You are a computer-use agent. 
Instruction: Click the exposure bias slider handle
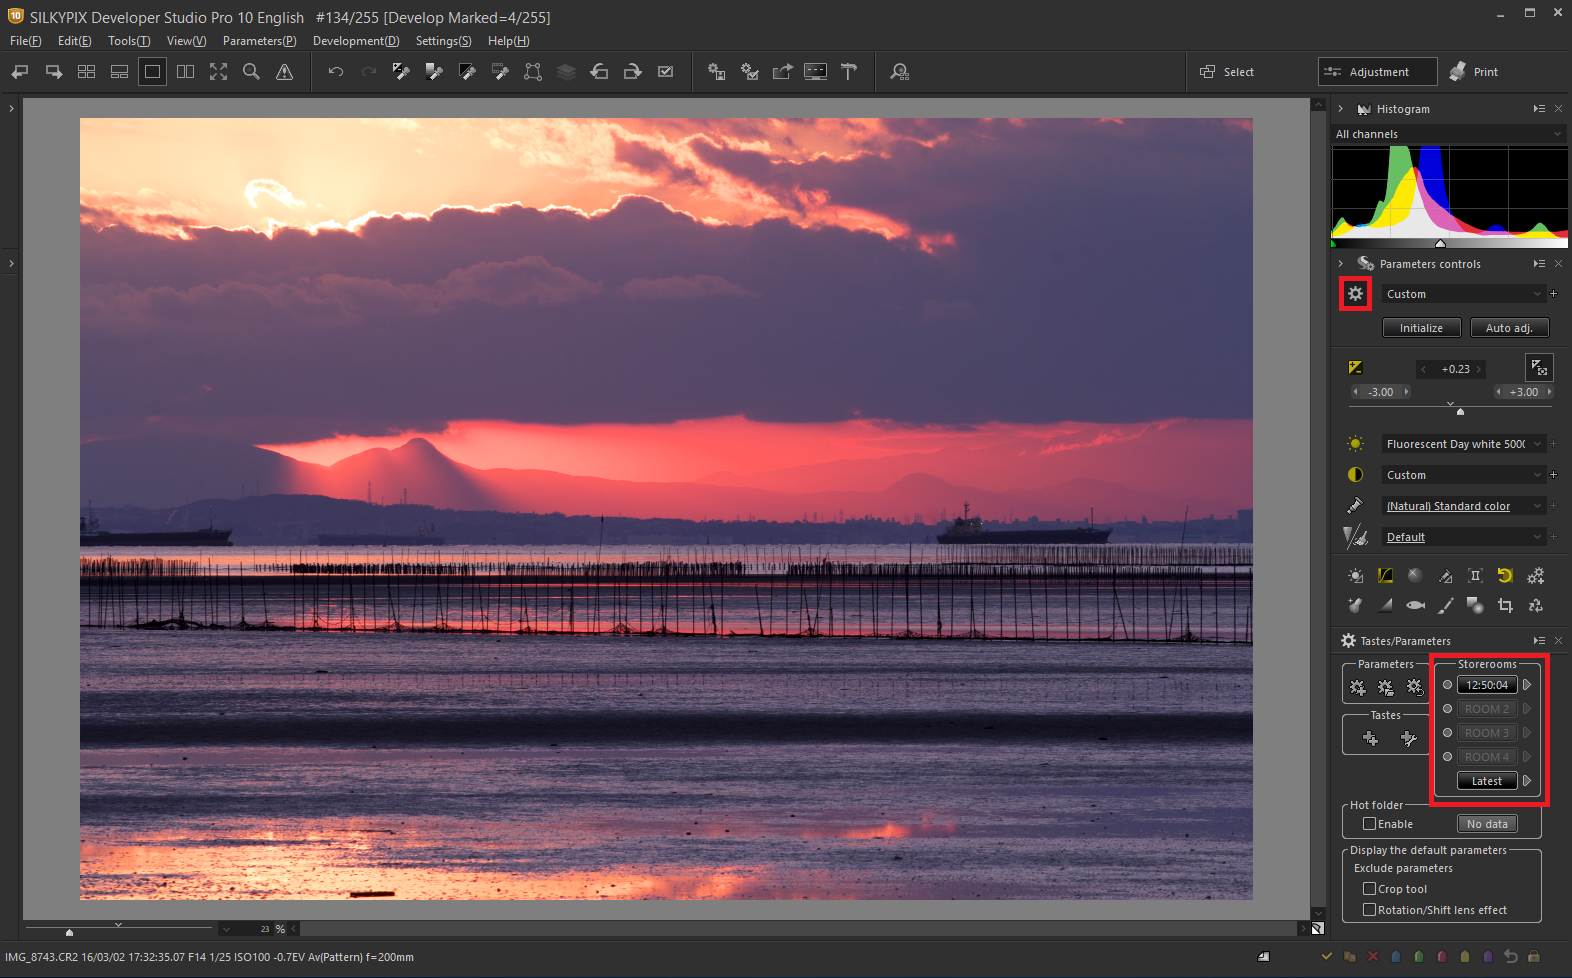tap(1460, 411)
